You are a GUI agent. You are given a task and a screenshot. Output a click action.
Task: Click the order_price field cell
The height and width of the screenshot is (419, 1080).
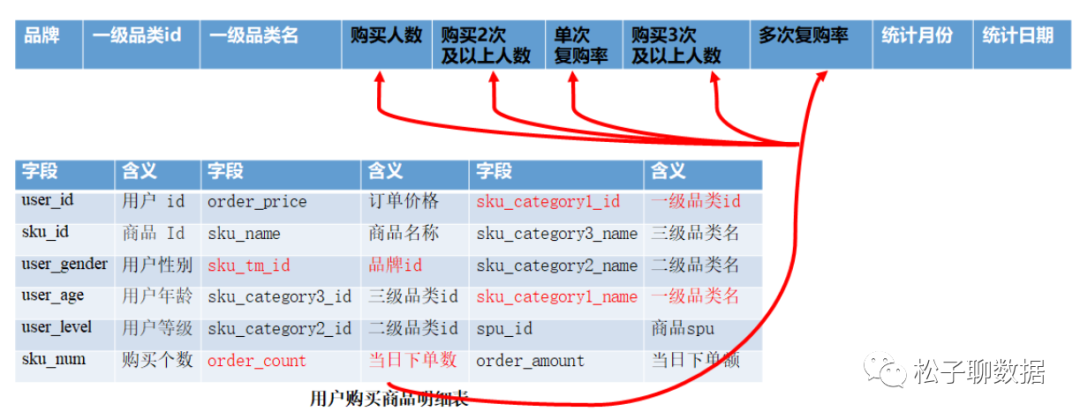(281, 207)
